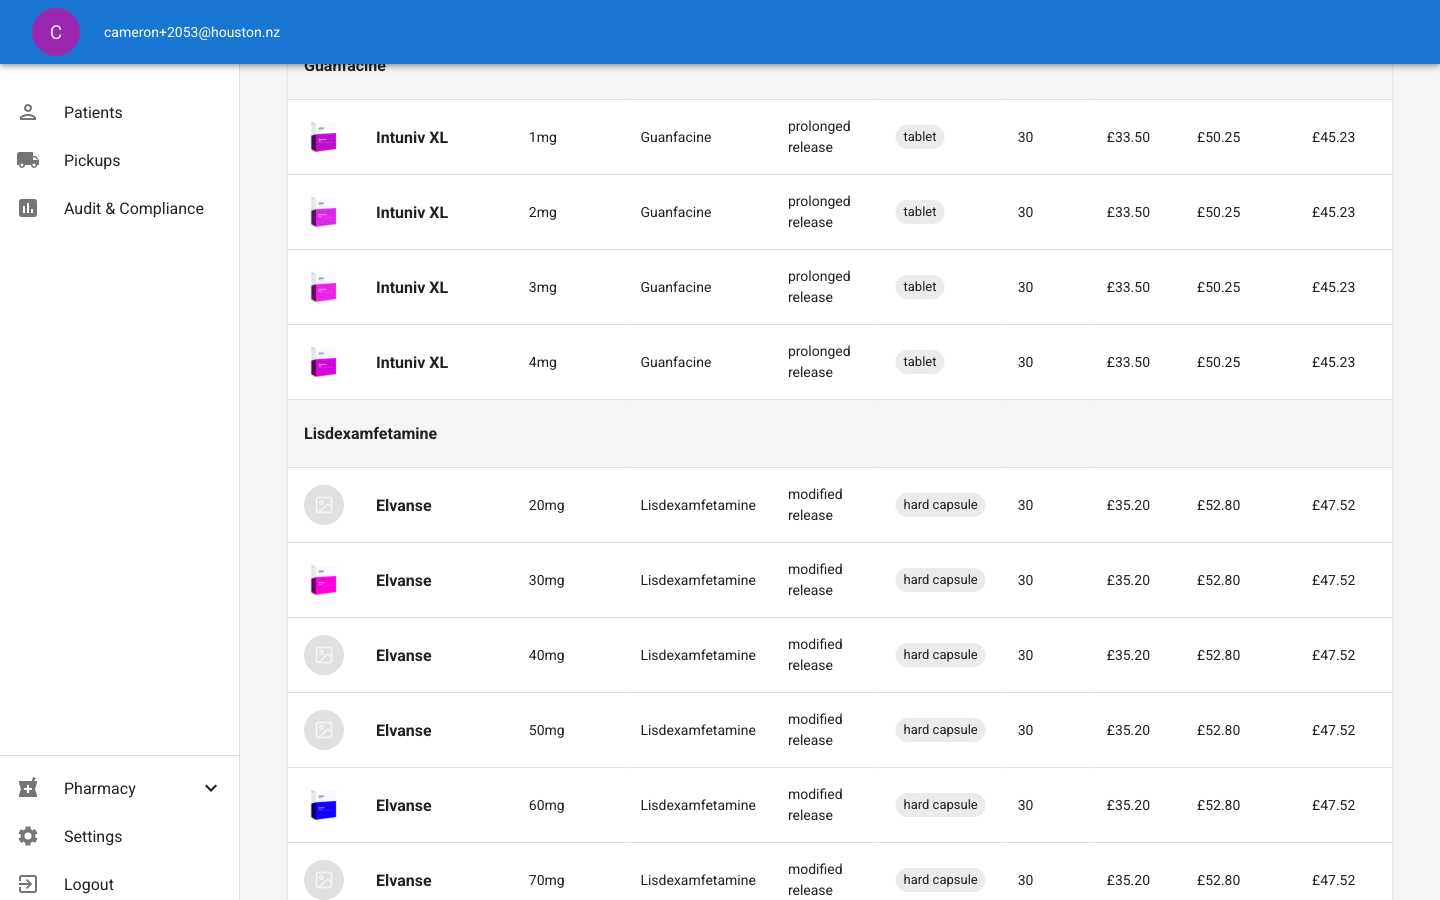Select the Intuniv XL name in 2mg row

pyautogui.click(x=412, y=213)
